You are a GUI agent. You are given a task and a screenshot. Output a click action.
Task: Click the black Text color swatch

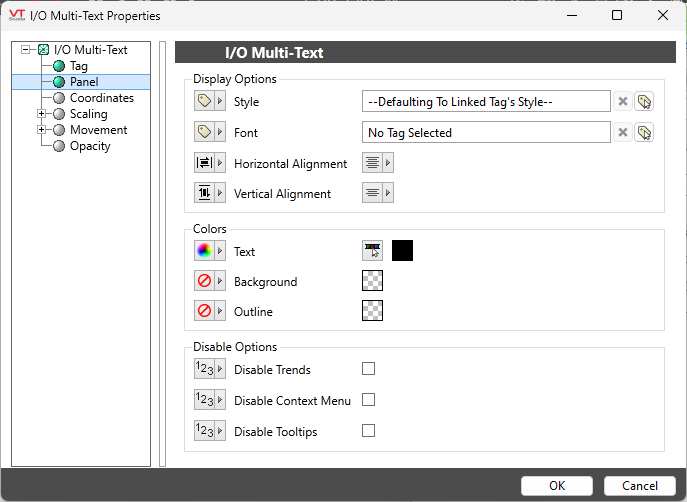point(402,251)
